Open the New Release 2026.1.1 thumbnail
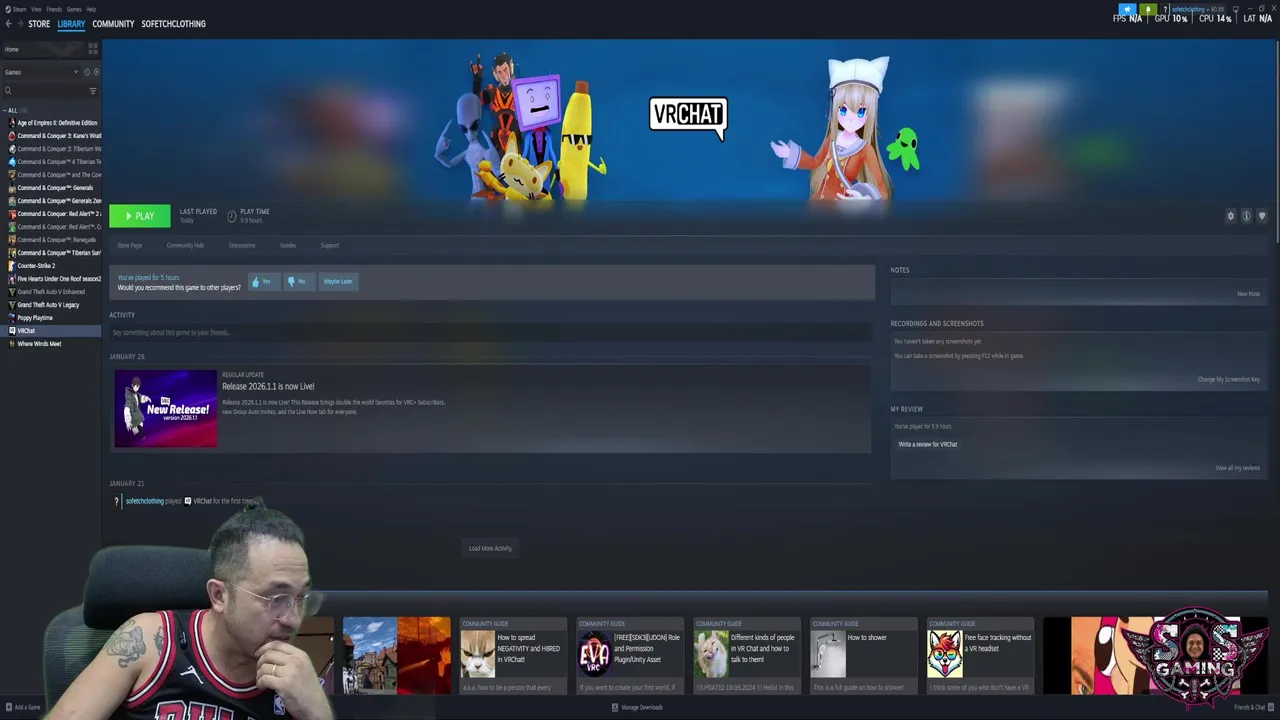 [x=165, y=408]
